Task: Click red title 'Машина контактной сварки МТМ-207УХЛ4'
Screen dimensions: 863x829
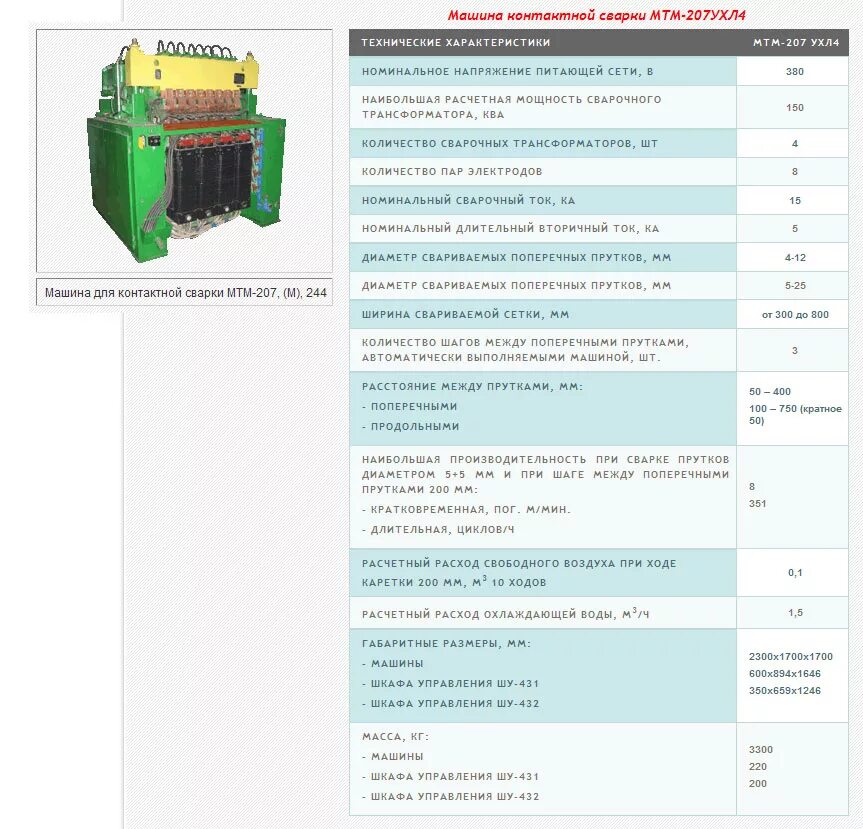Action: coord(597,15)
